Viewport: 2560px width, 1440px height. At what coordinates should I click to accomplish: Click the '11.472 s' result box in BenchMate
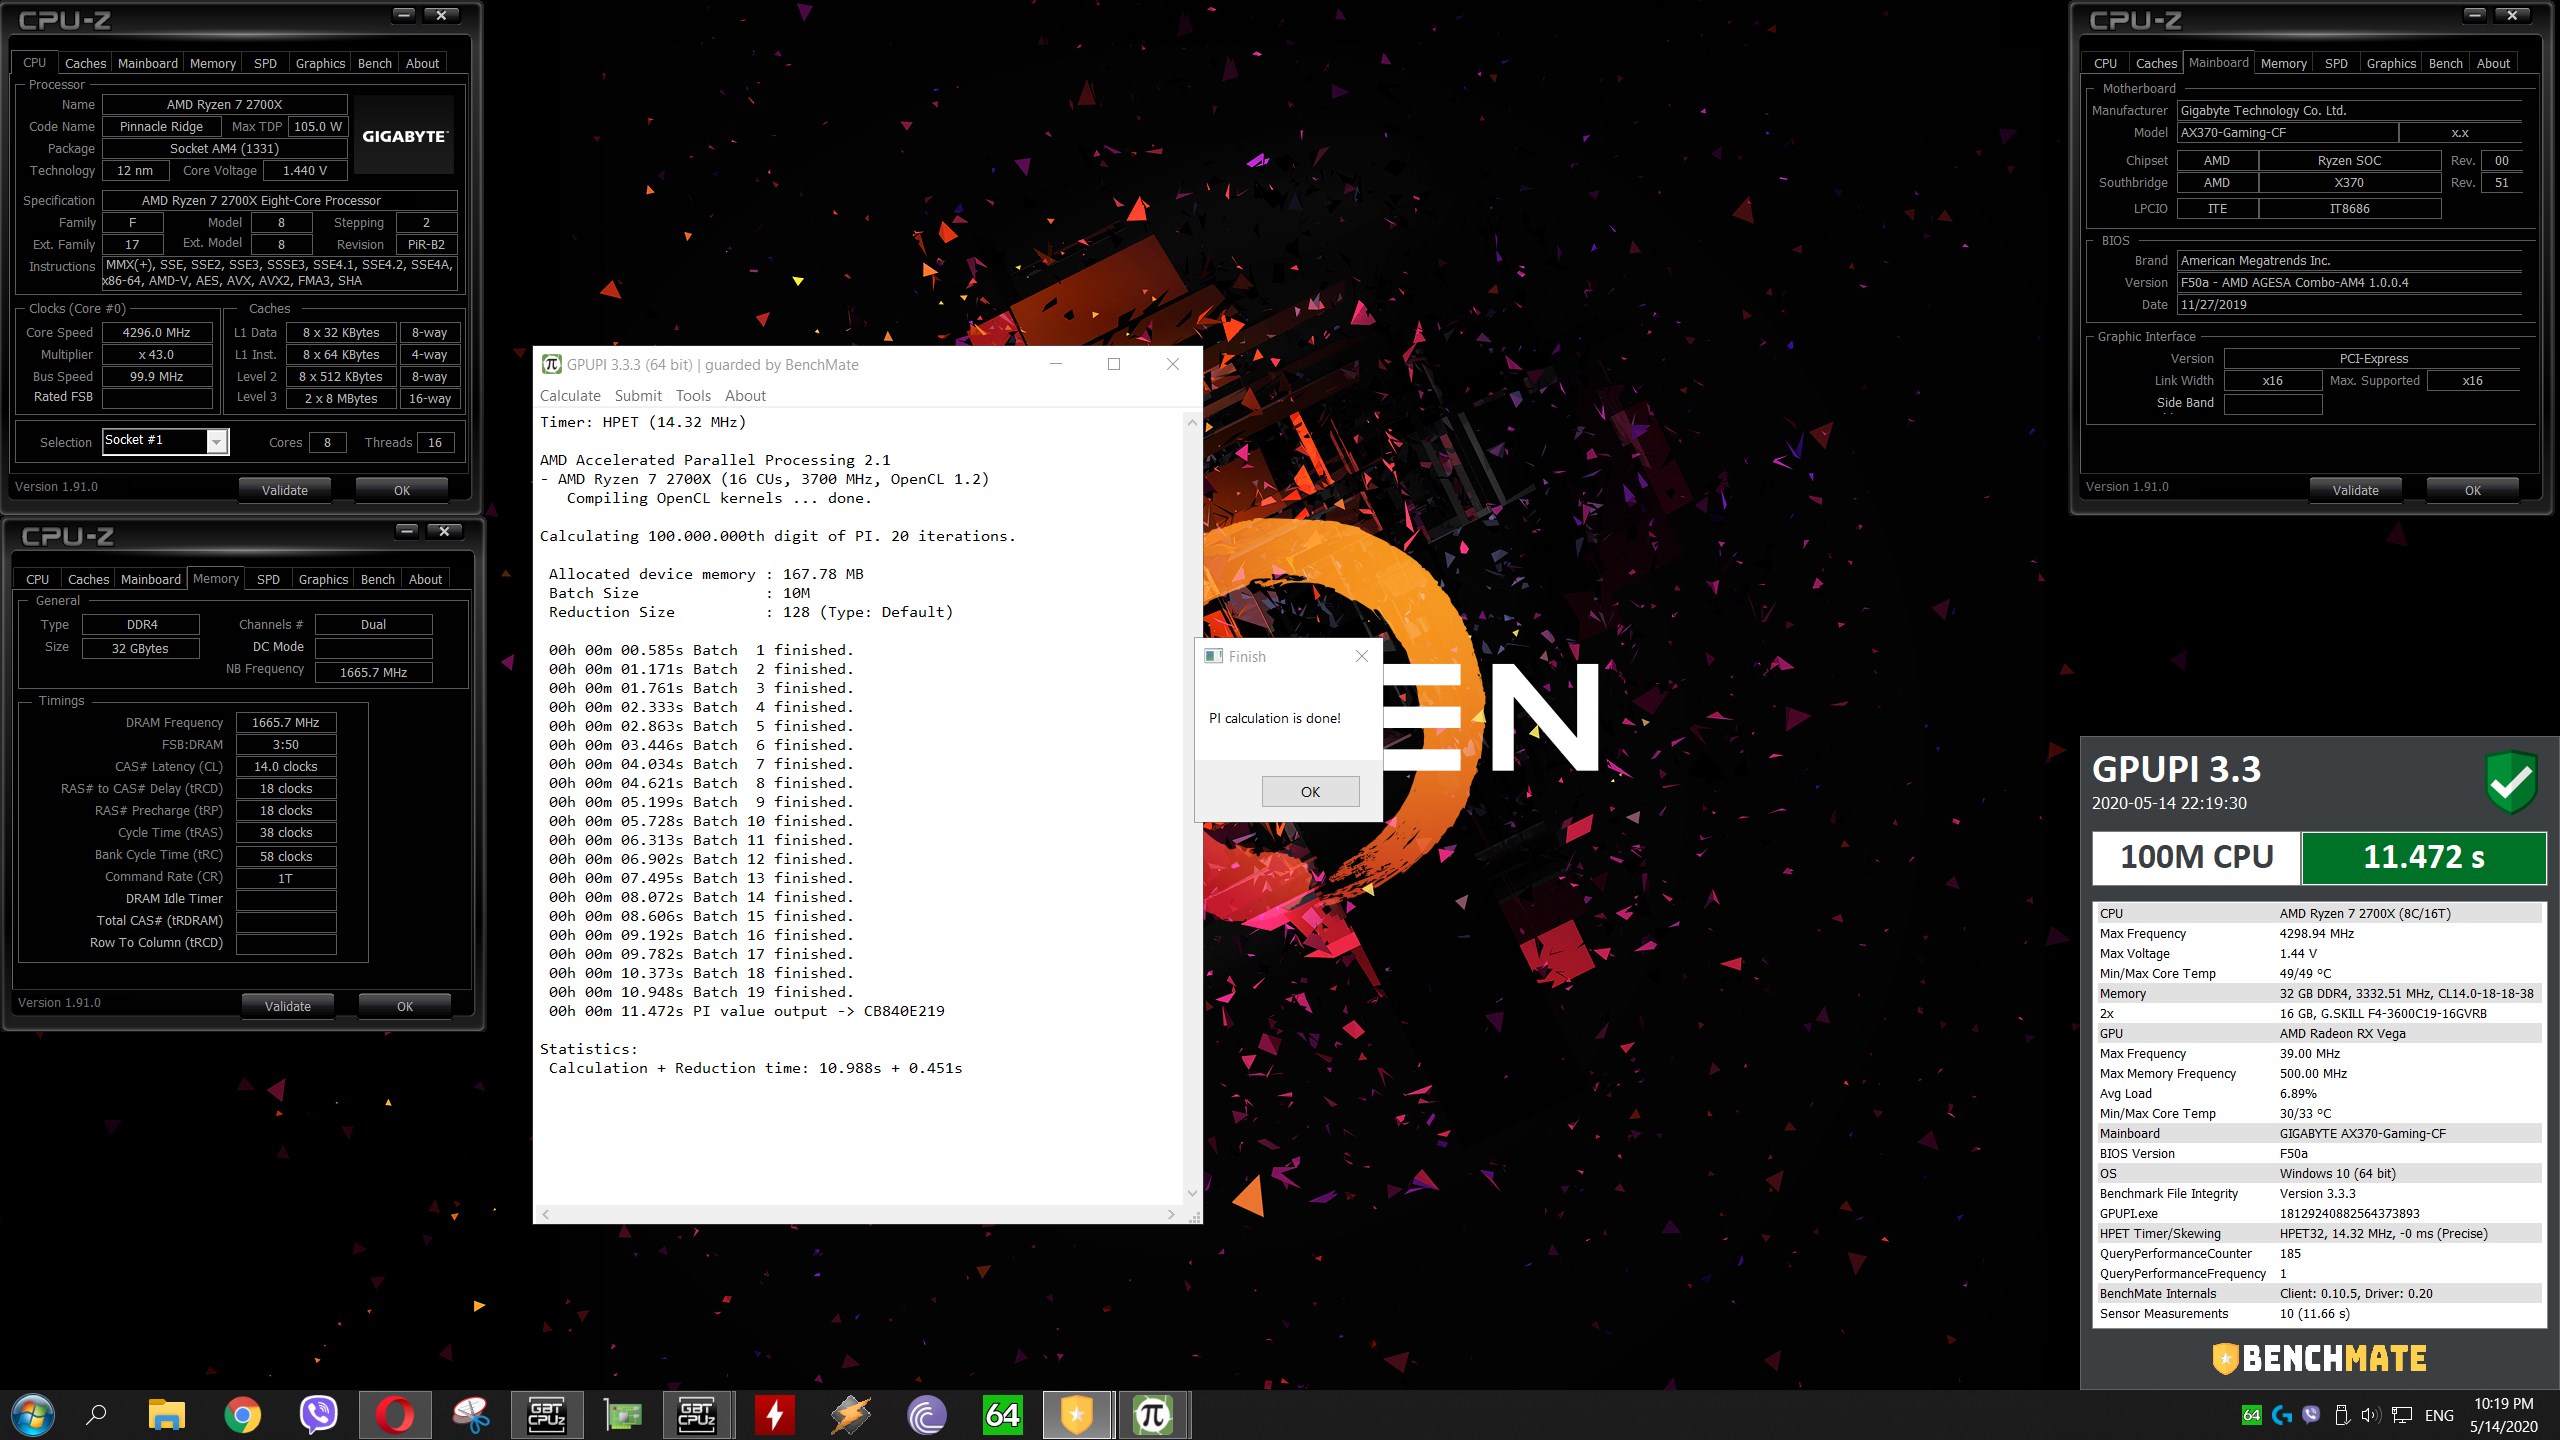(2424, 857)
